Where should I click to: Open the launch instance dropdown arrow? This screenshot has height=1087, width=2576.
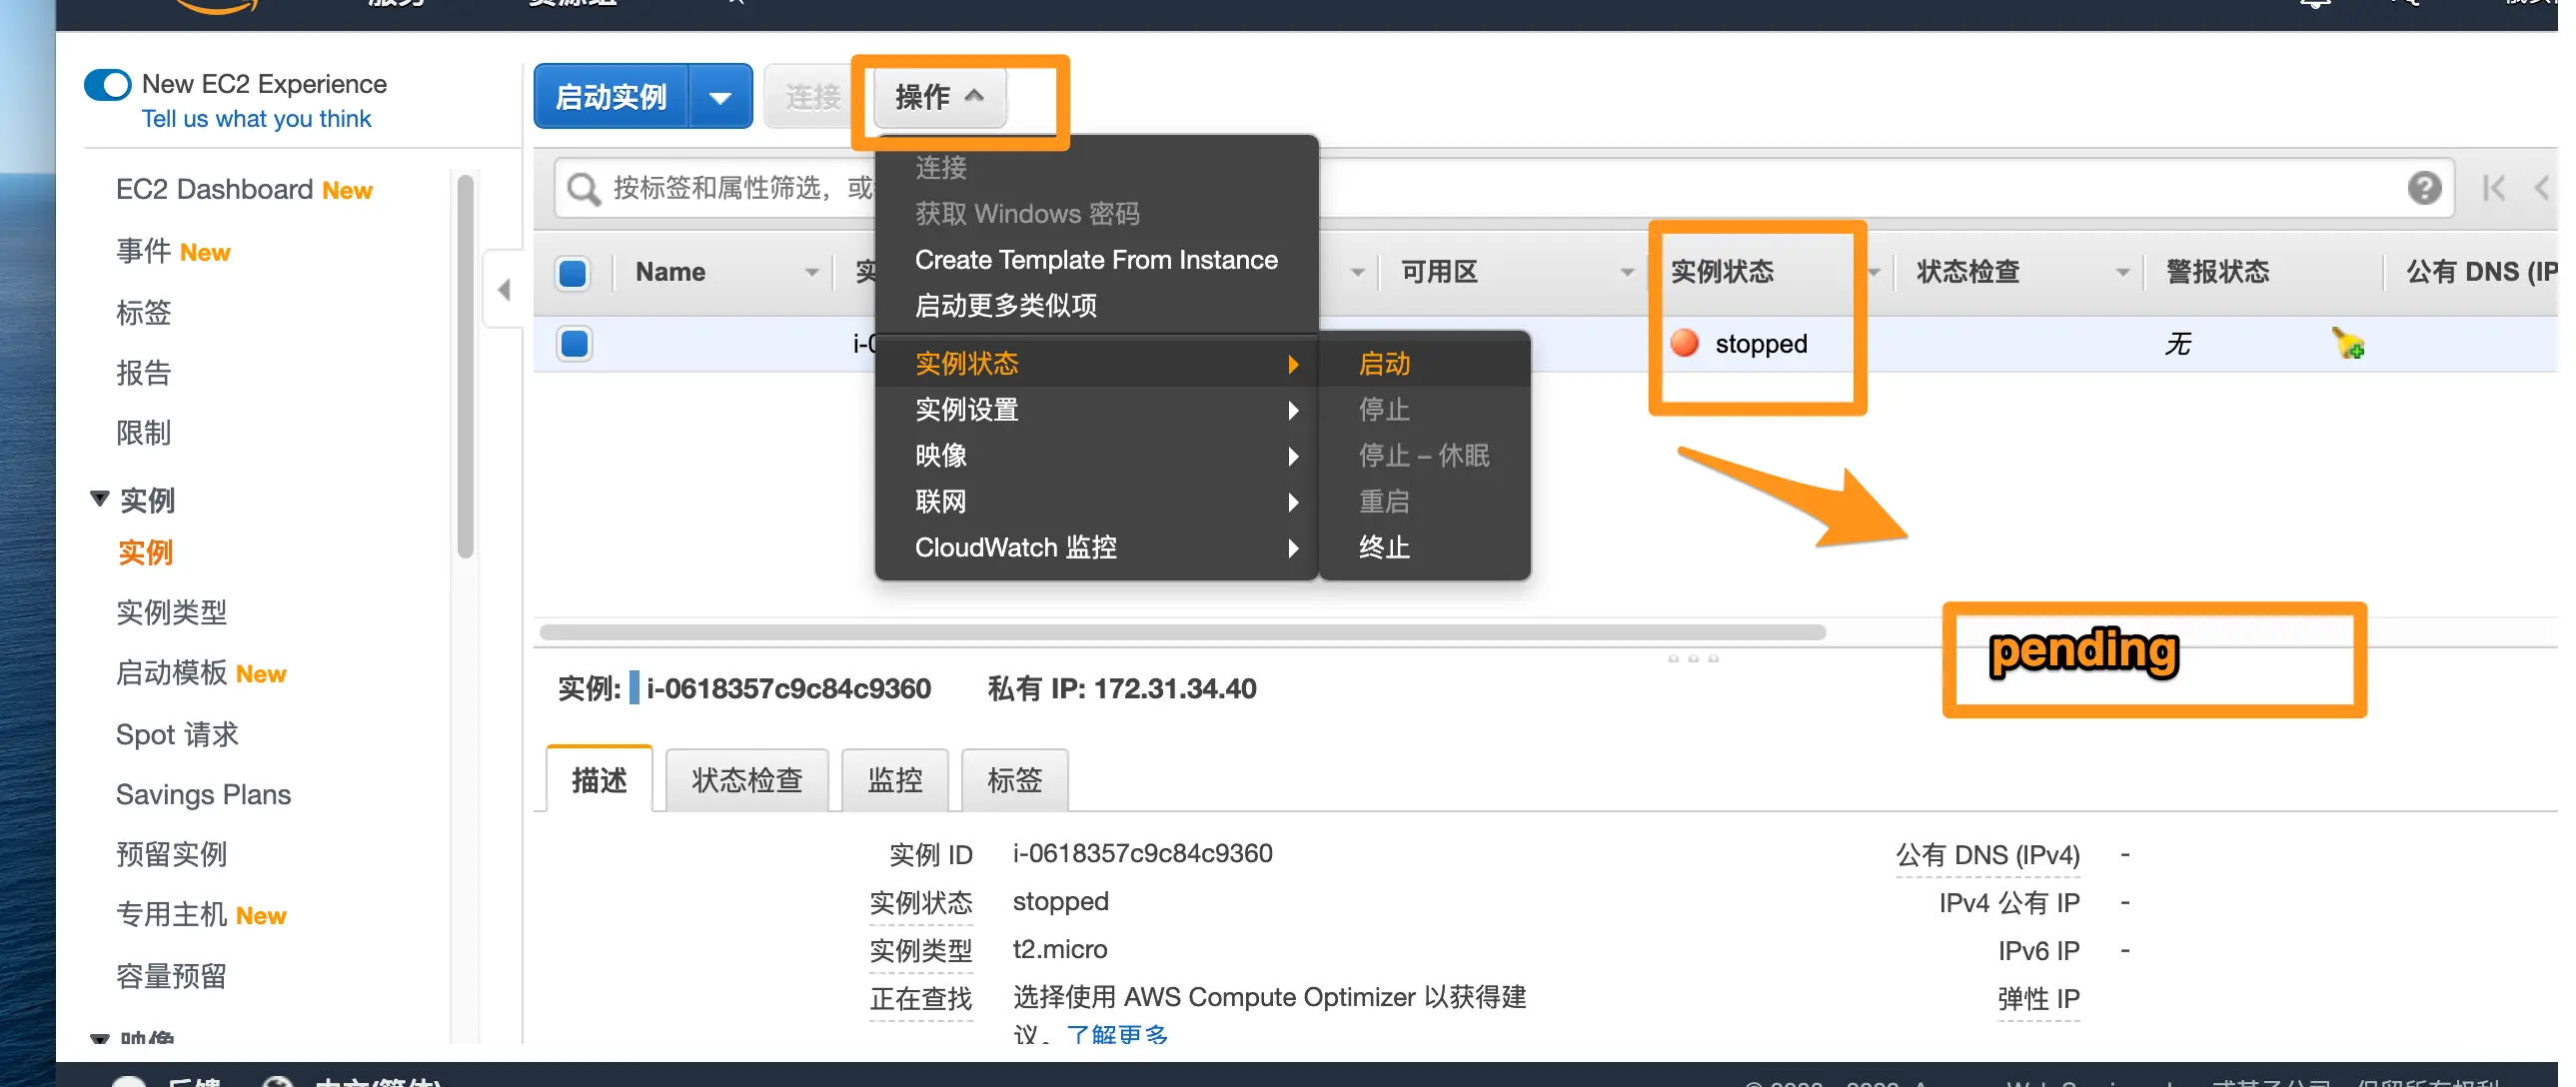pos(720,97)
